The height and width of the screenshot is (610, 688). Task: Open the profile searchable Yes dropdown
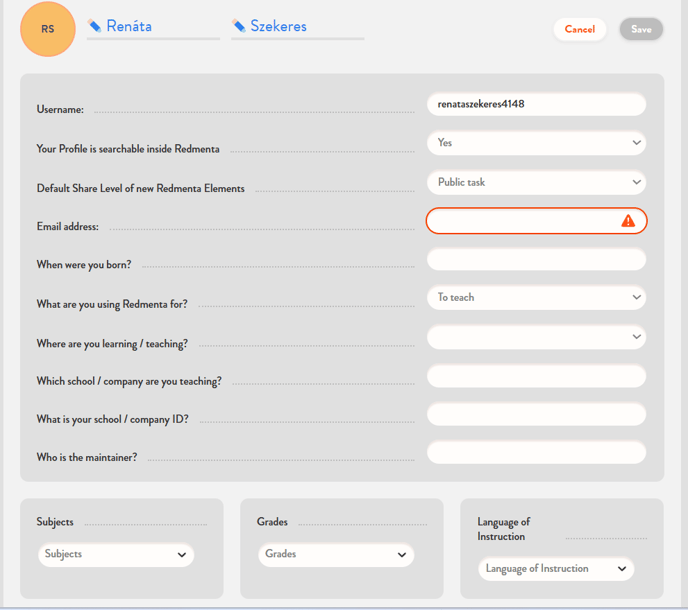pyautogui.click(x=536, y=143)
